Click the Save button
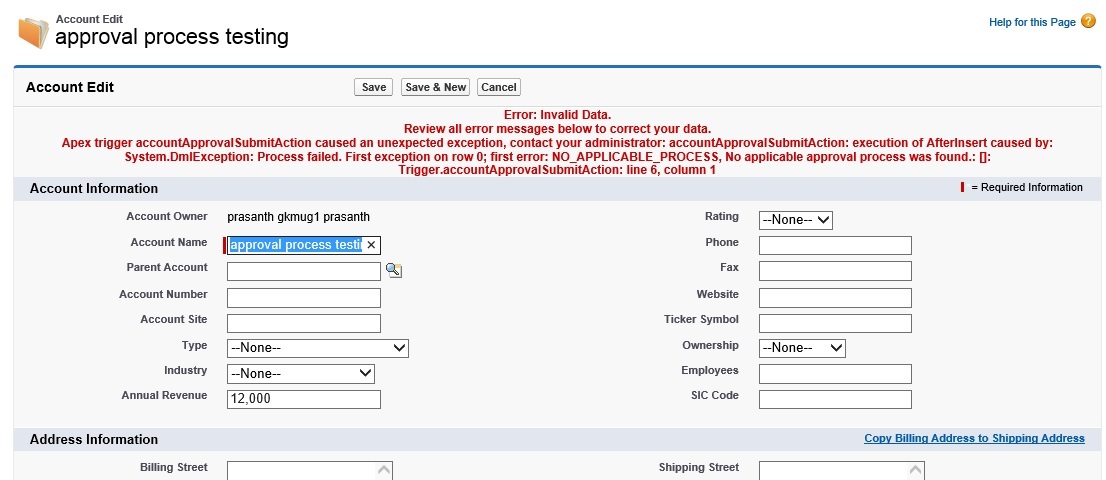This screenshot has width=1106, height=480. point(373,87)
